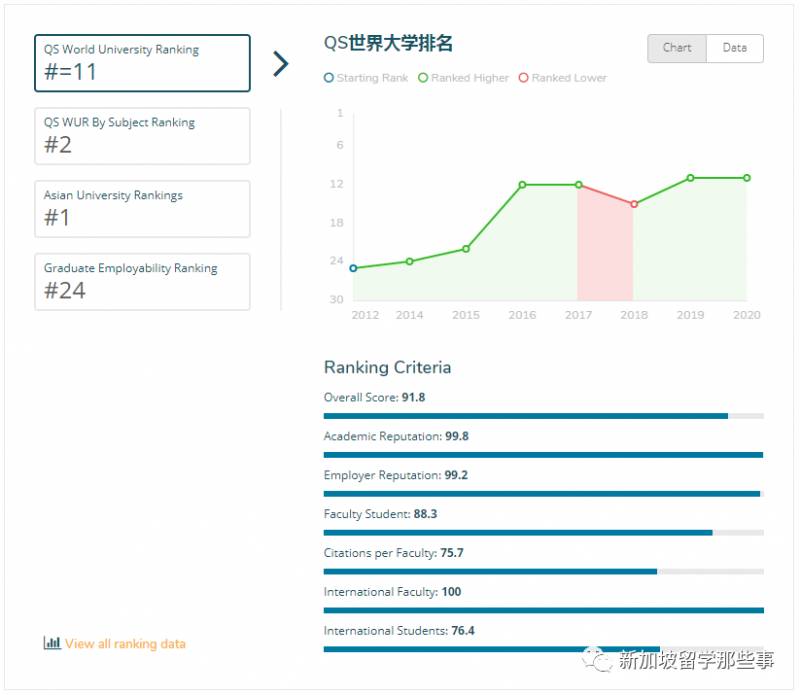The width and height of the screenshot is (800, 695).
Task: Switch to the Chart tab
Action: 677,48
